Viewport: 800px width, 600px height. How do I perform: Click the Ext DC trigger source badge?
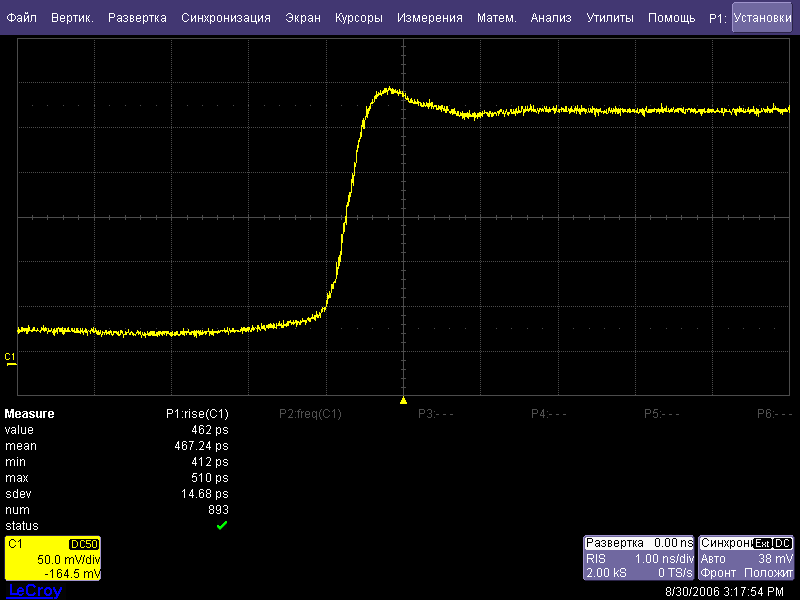click(773, 543)
